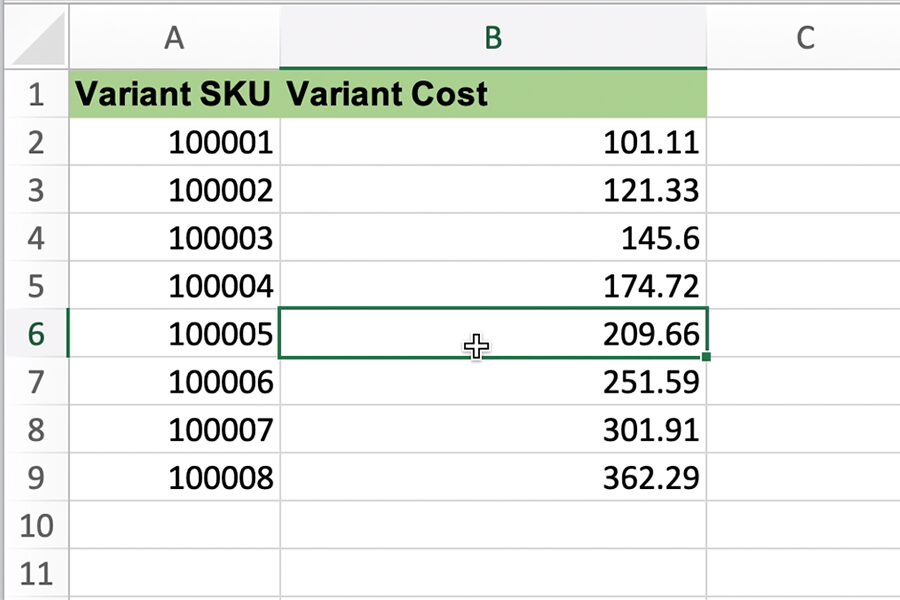Click the cost value 301.91
Viewport: 900px width, 600px height.
(x=651, y=429)
